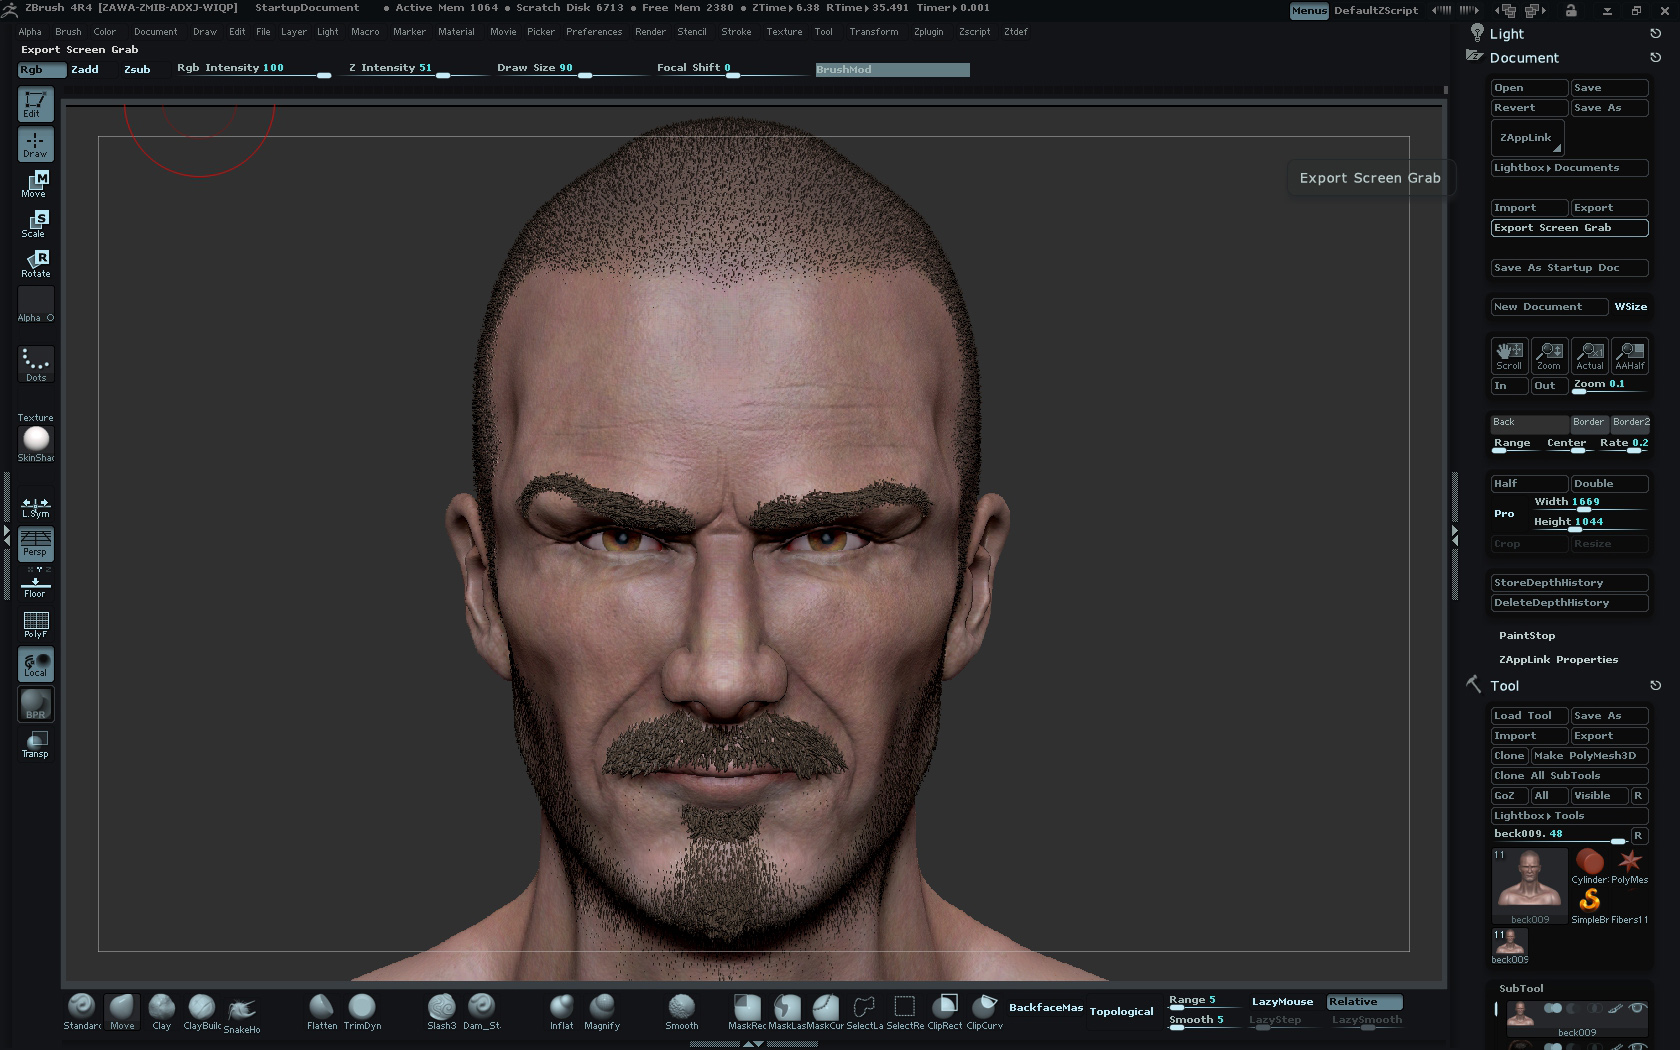Open the Render menu
This screenshot has width=1680, height=1050.
click(650, 32)
